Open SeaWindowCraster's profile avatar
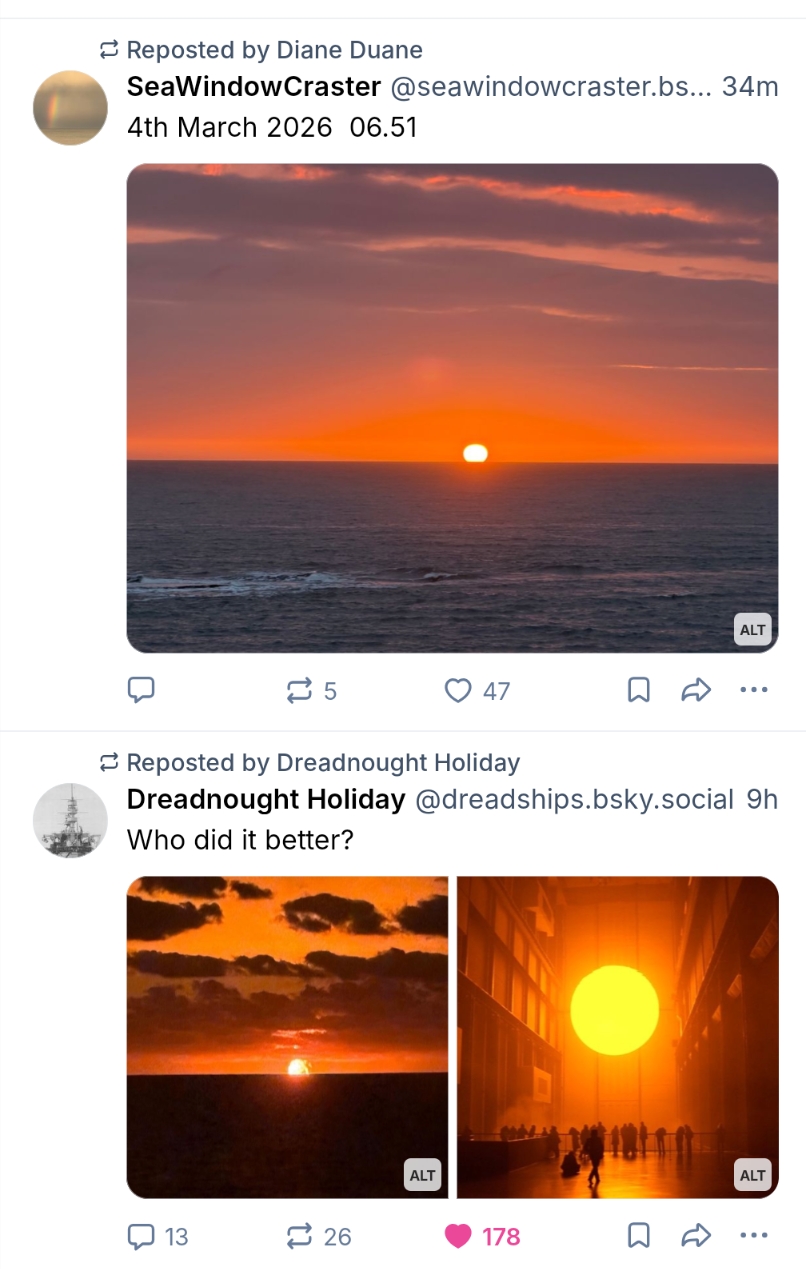The width and height of the screenshot is (806, 1269). pos(70,108)
